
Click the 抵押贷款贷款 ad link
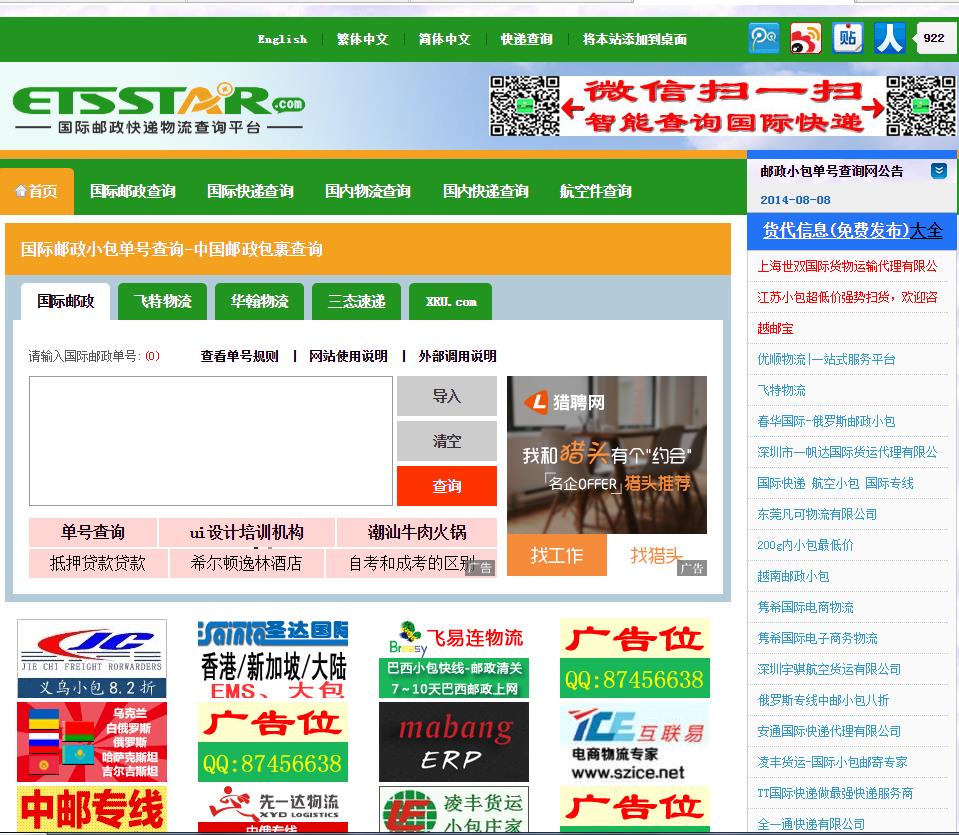98,563
